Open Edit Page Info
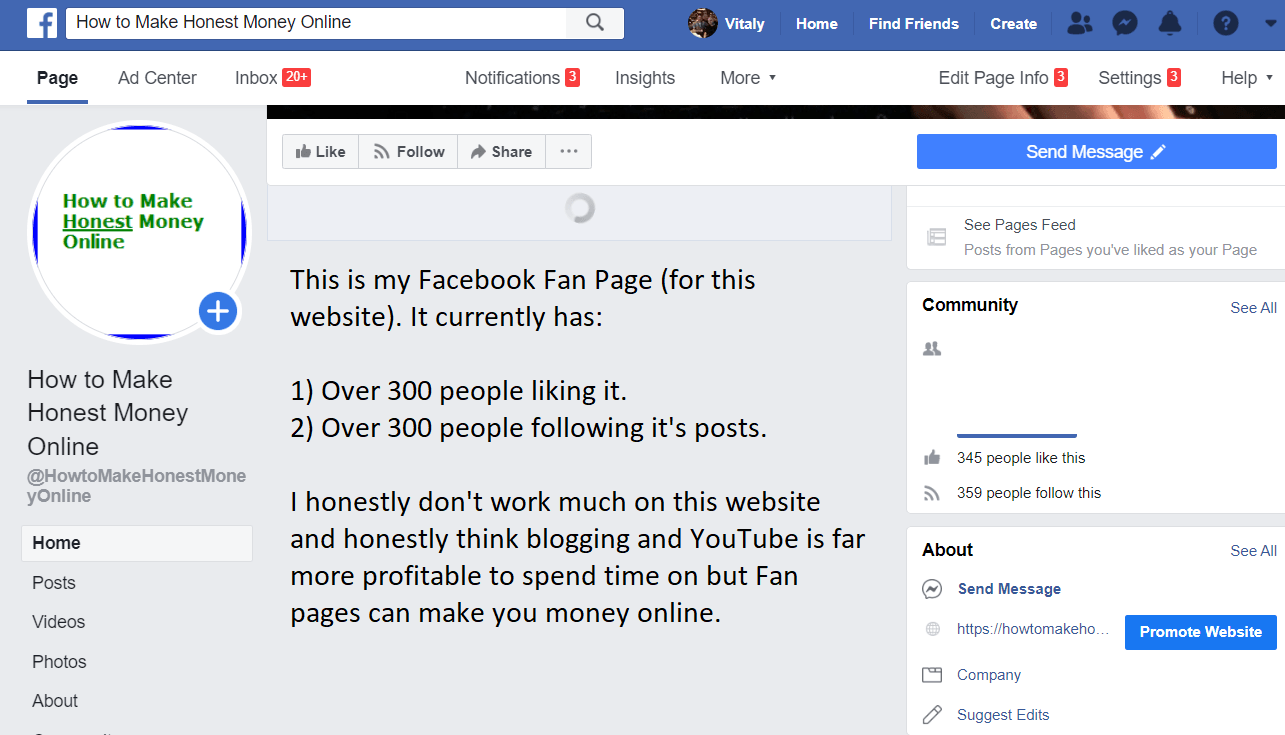 (1003, 78)
